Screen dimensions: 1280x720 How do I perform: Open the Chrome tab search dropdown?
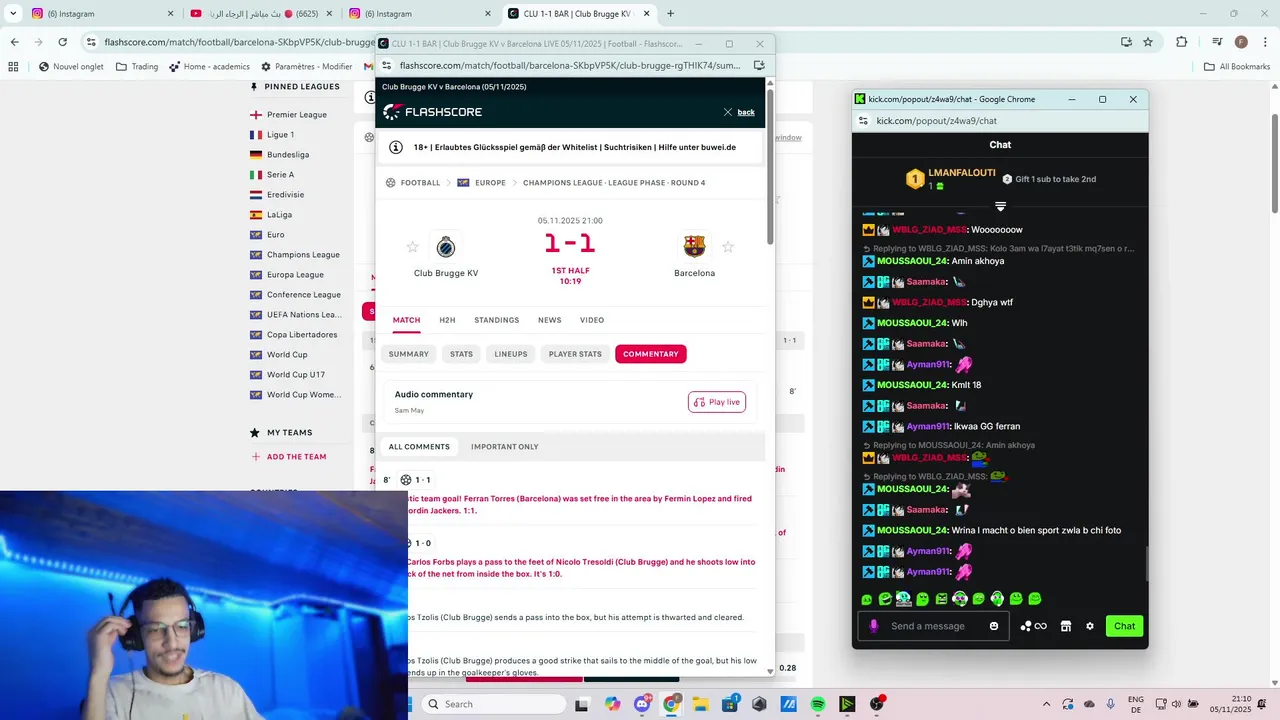click(13, 14)
